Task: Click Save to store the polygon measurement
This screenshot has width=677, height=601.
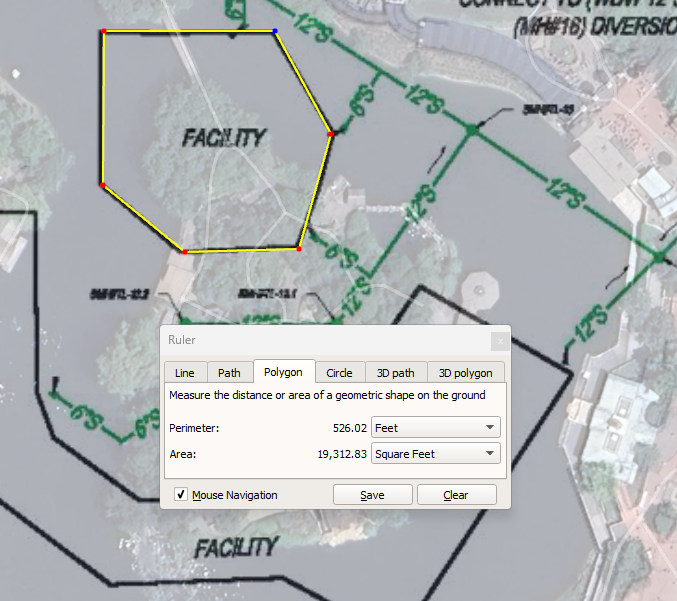Action: [372, 495]
